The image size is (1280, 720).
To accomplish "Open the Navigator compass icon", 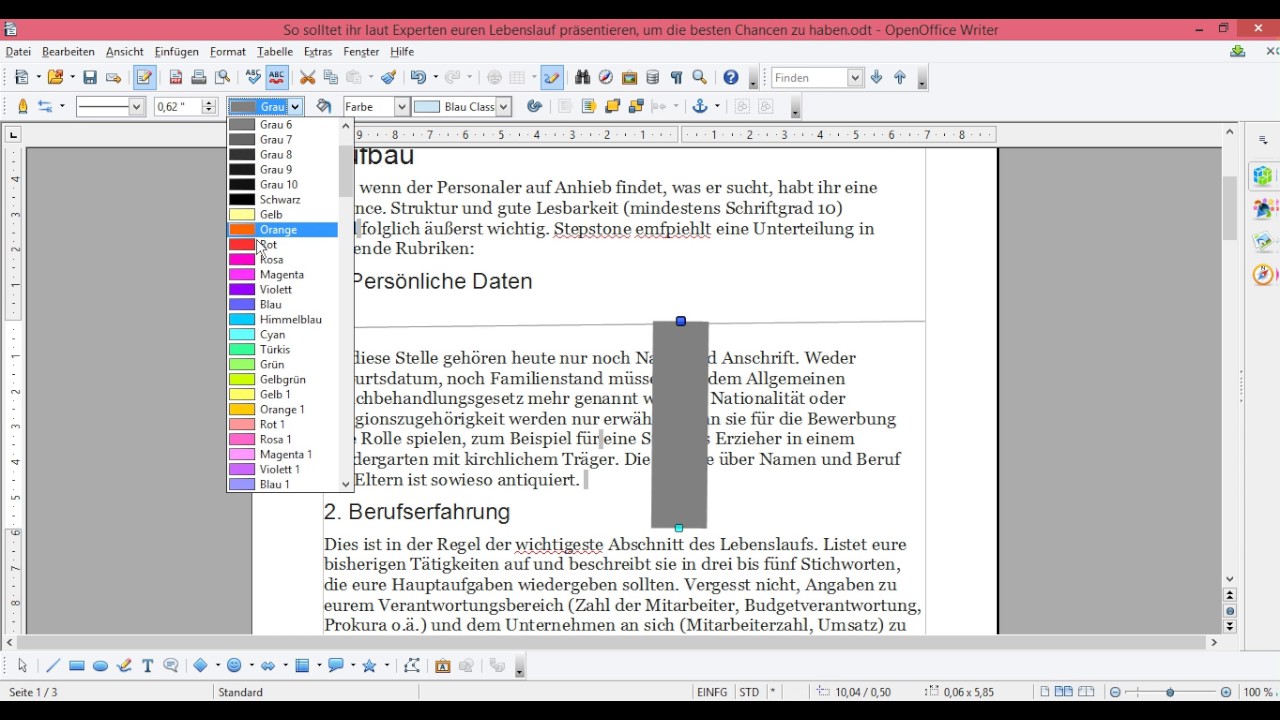I will tap(606, 77).
